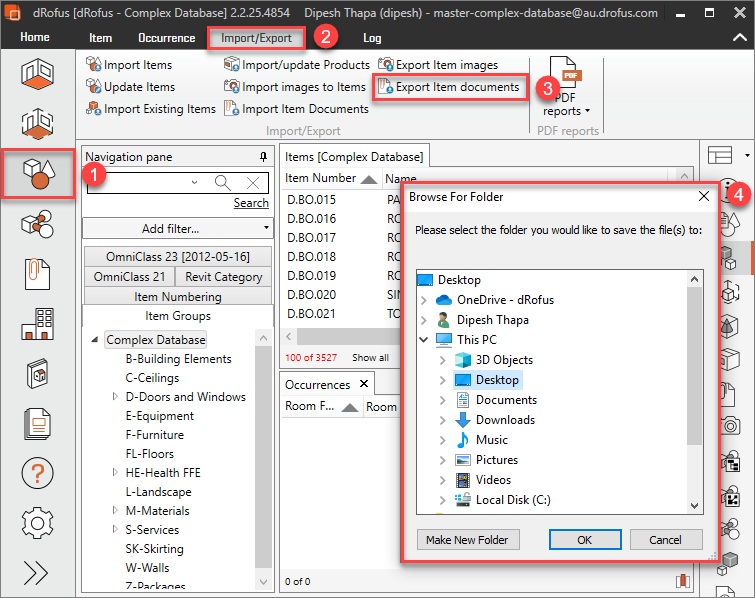The width and height of the screenshot is (755, 598).
Task: Expand the S-Services tree node
Action: 115,529
